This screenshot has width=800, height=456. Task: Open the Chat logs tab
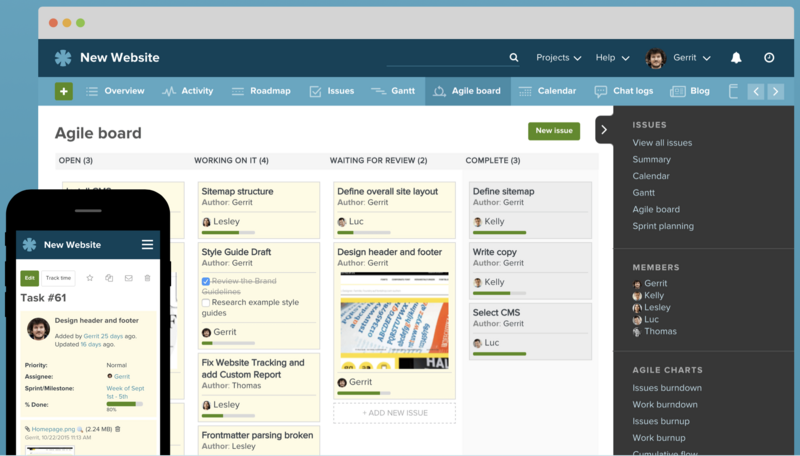[x=624, y=91]
